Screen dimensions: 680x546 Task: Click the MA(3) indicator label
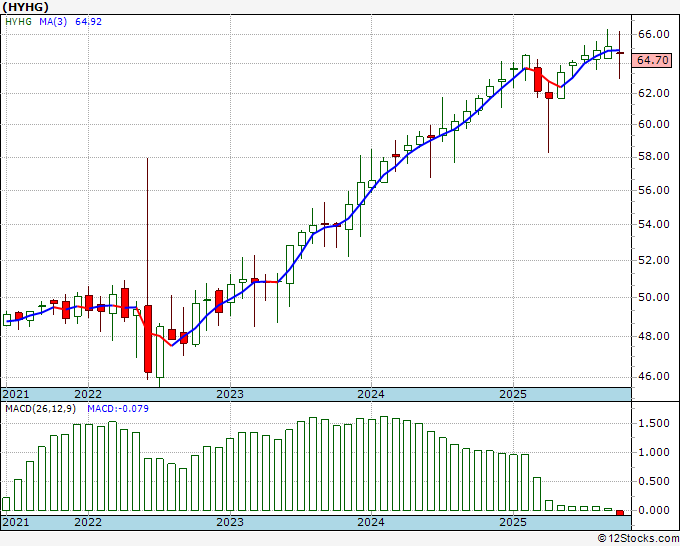pyautogui.click(x=53, y=21)
